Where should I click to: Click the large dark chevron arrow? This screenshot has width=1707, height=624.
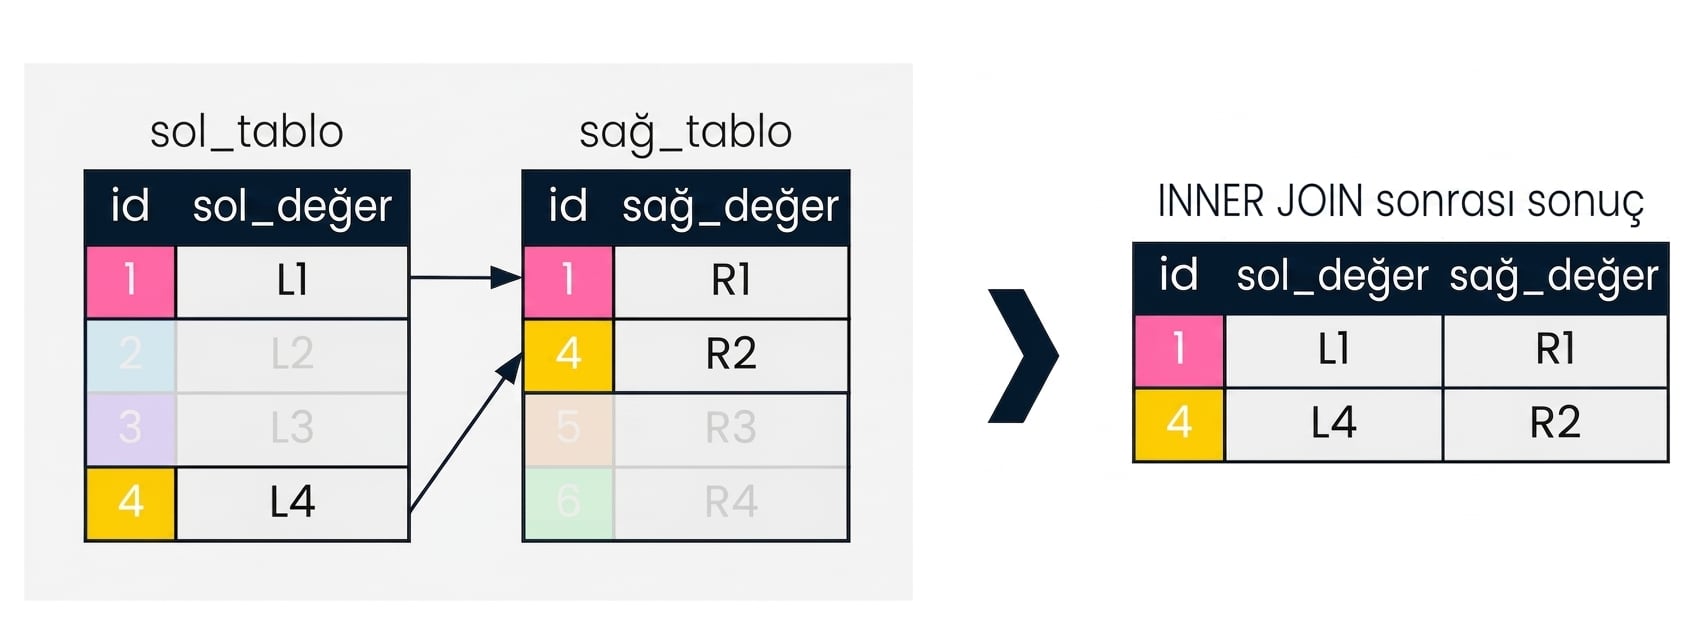click(x=1023, y=356)
